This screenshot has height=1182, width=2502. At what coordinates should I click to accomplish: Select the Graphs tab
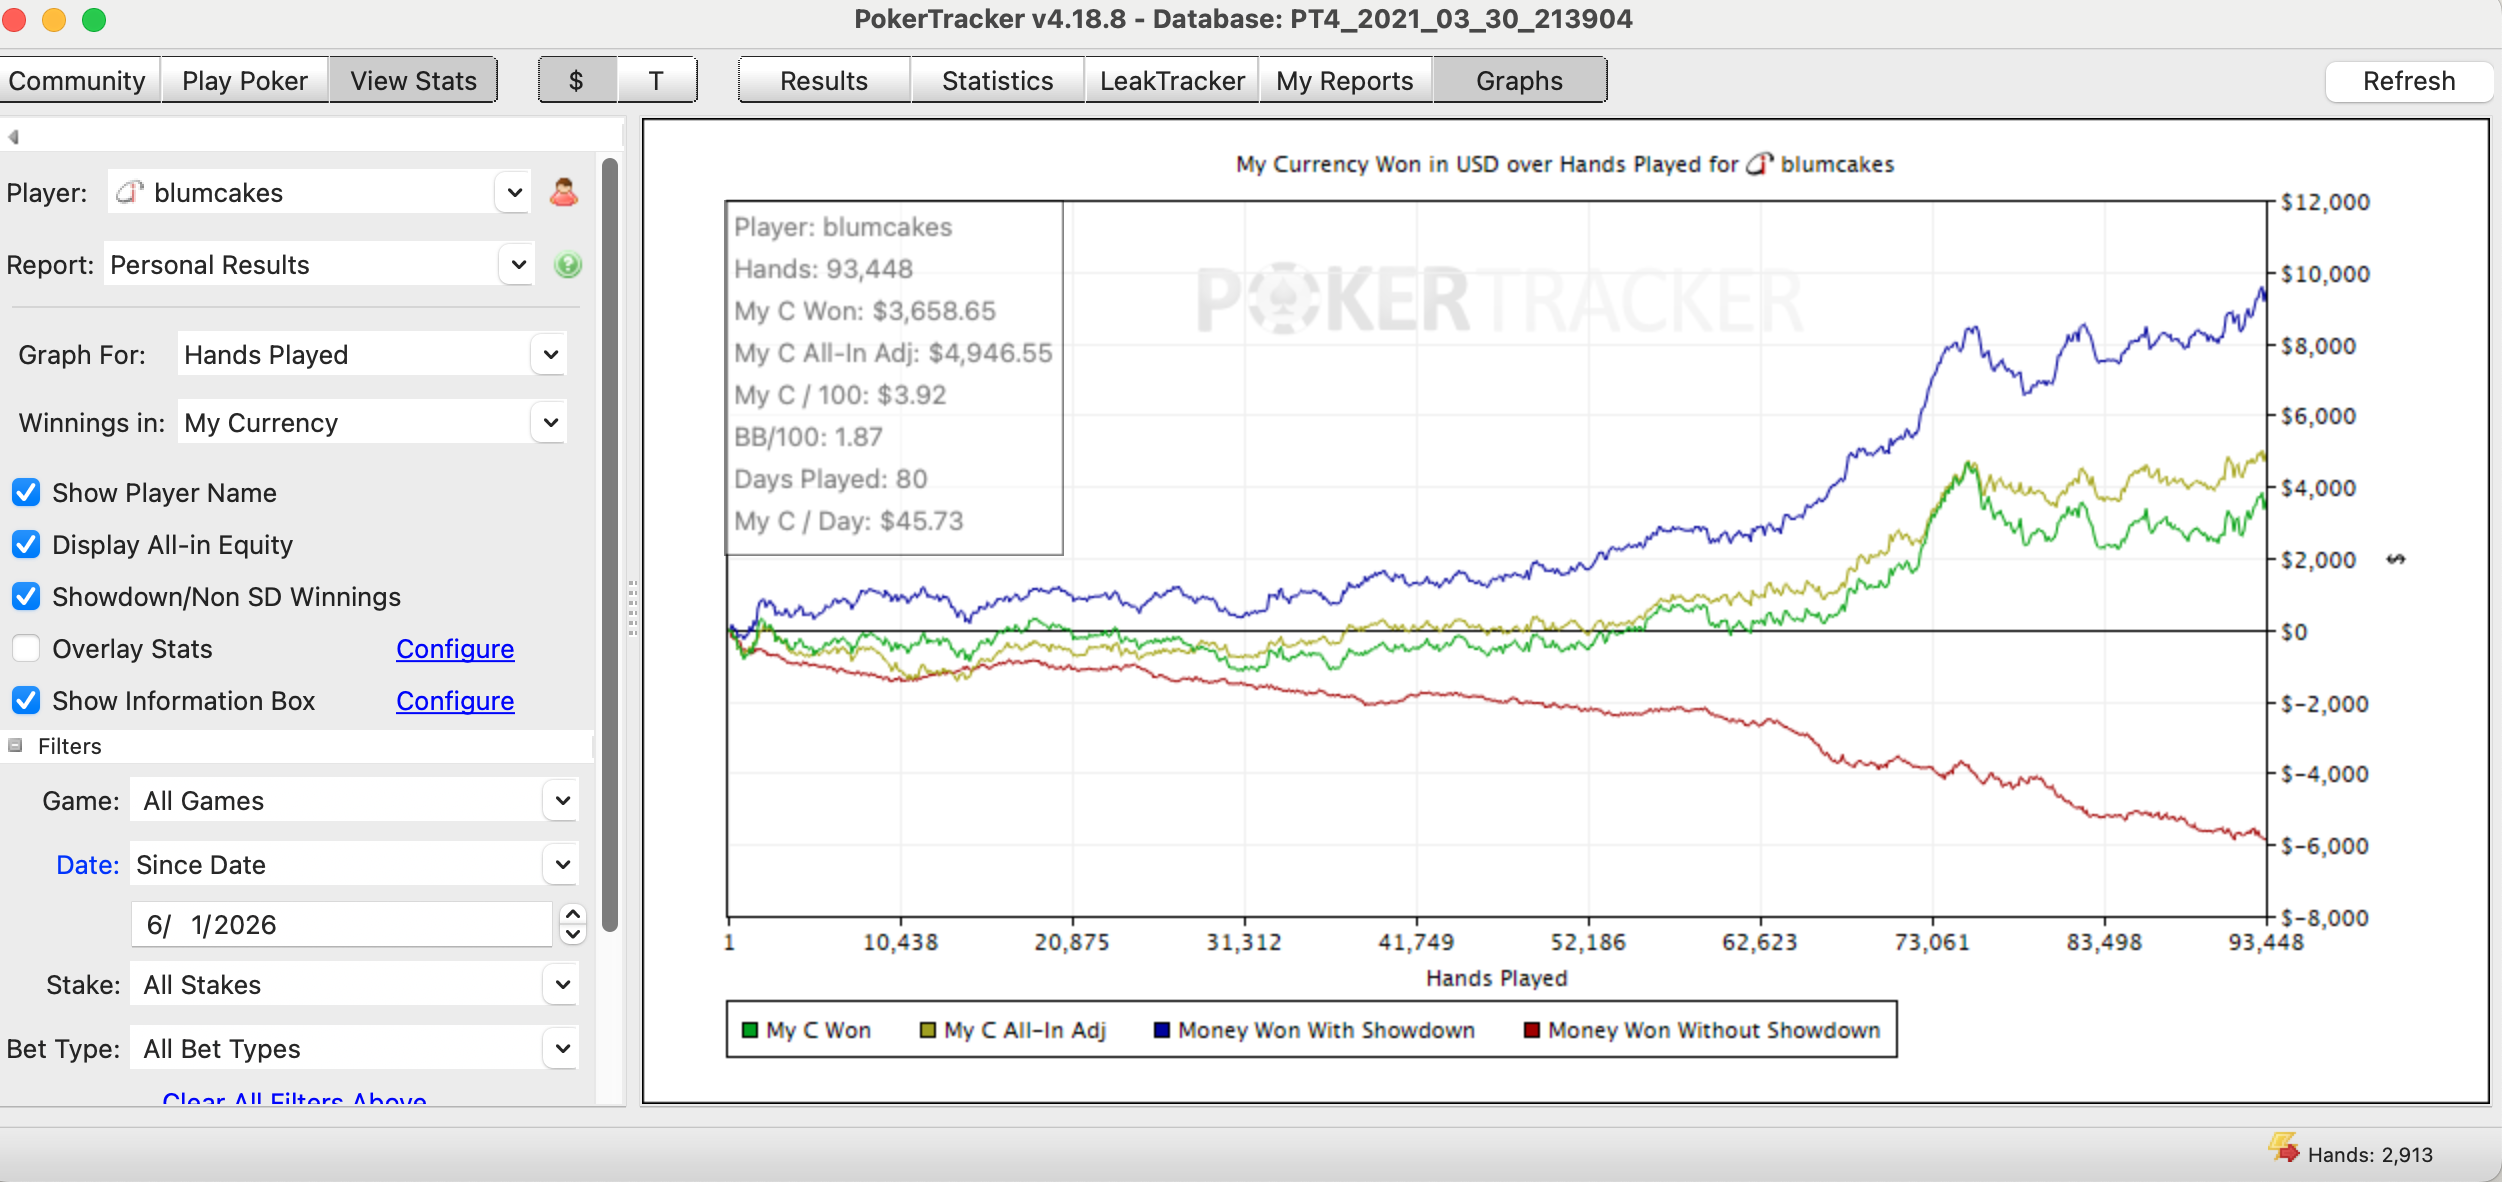point(1520,81)
